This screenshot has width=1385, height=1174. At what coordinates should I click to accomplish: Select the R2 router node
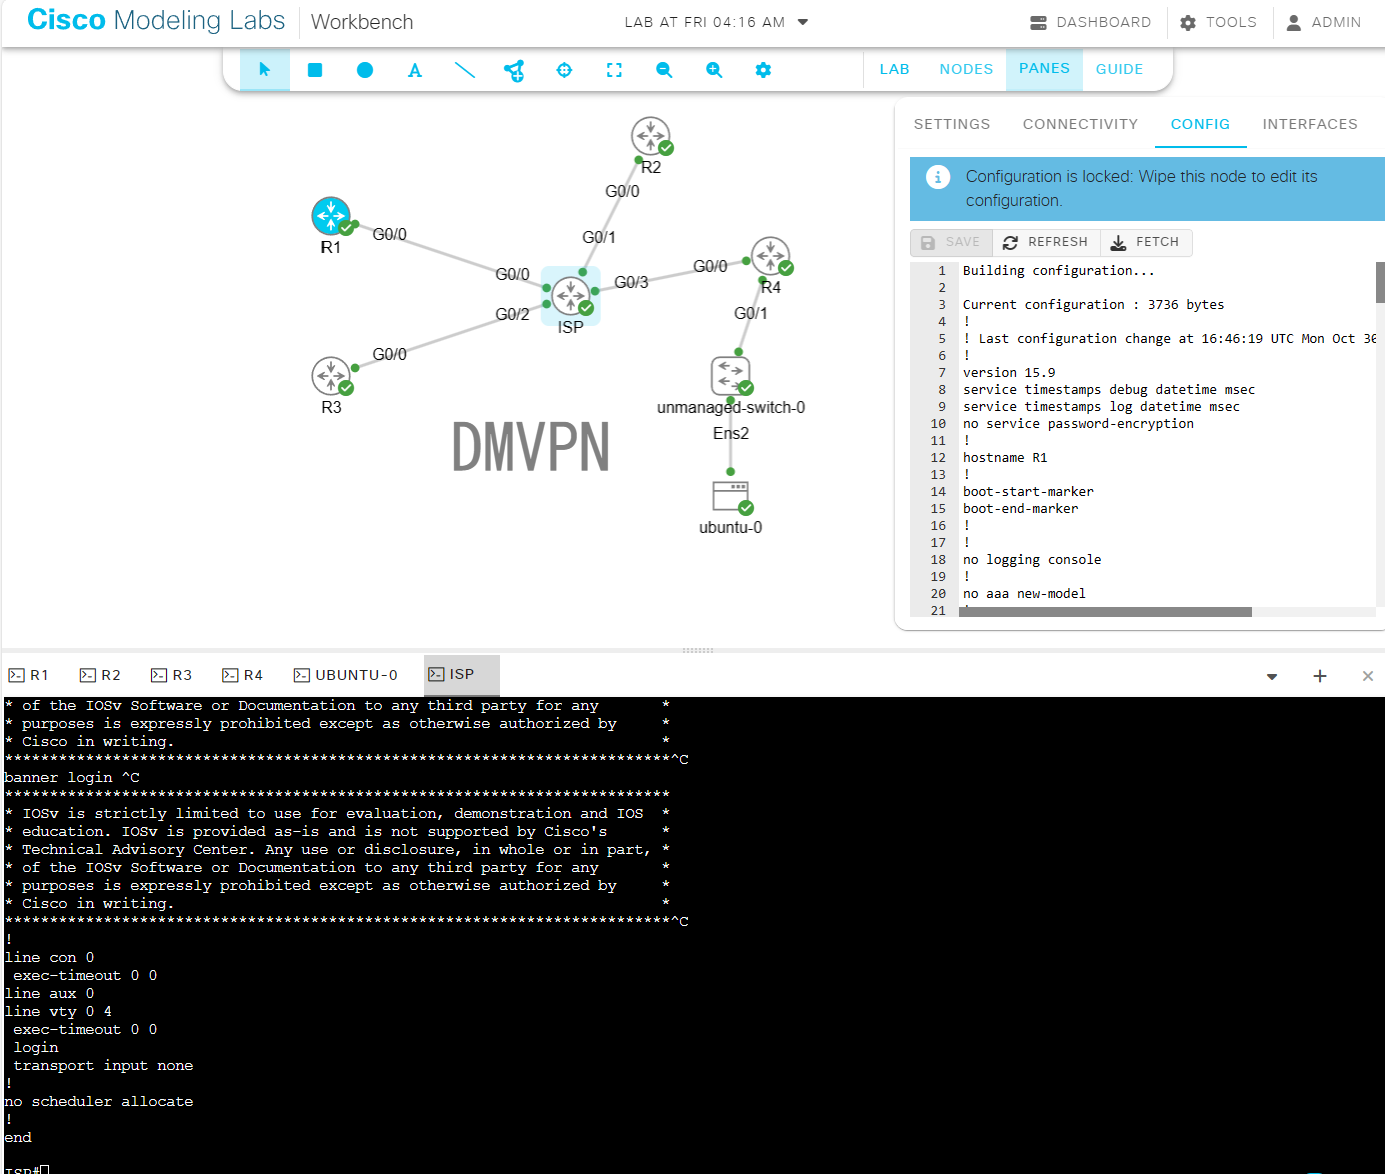coord(651,136)
